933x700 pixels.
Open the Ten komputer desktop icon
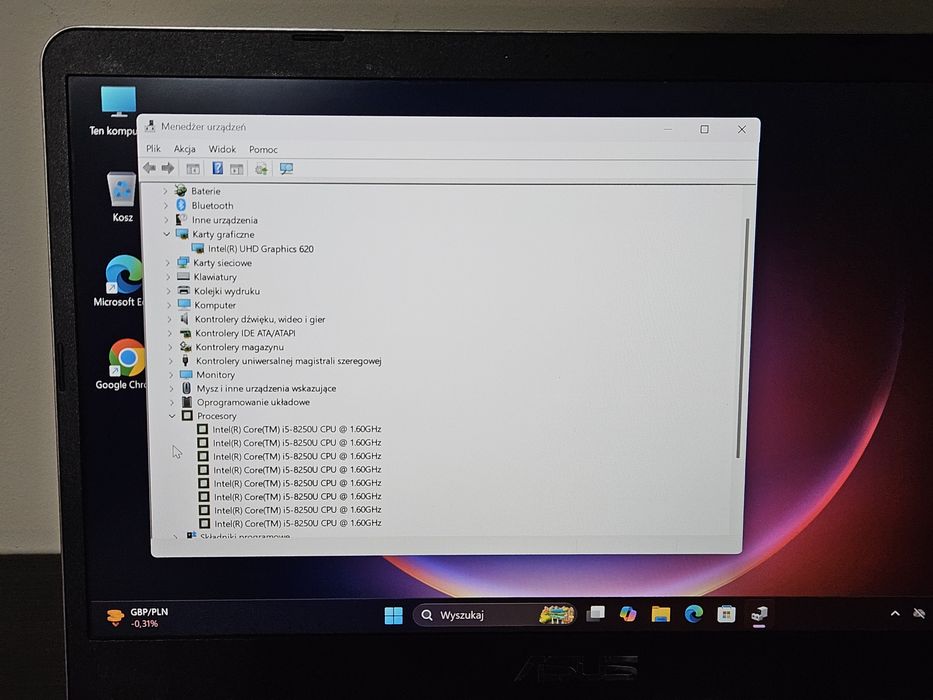114,111
